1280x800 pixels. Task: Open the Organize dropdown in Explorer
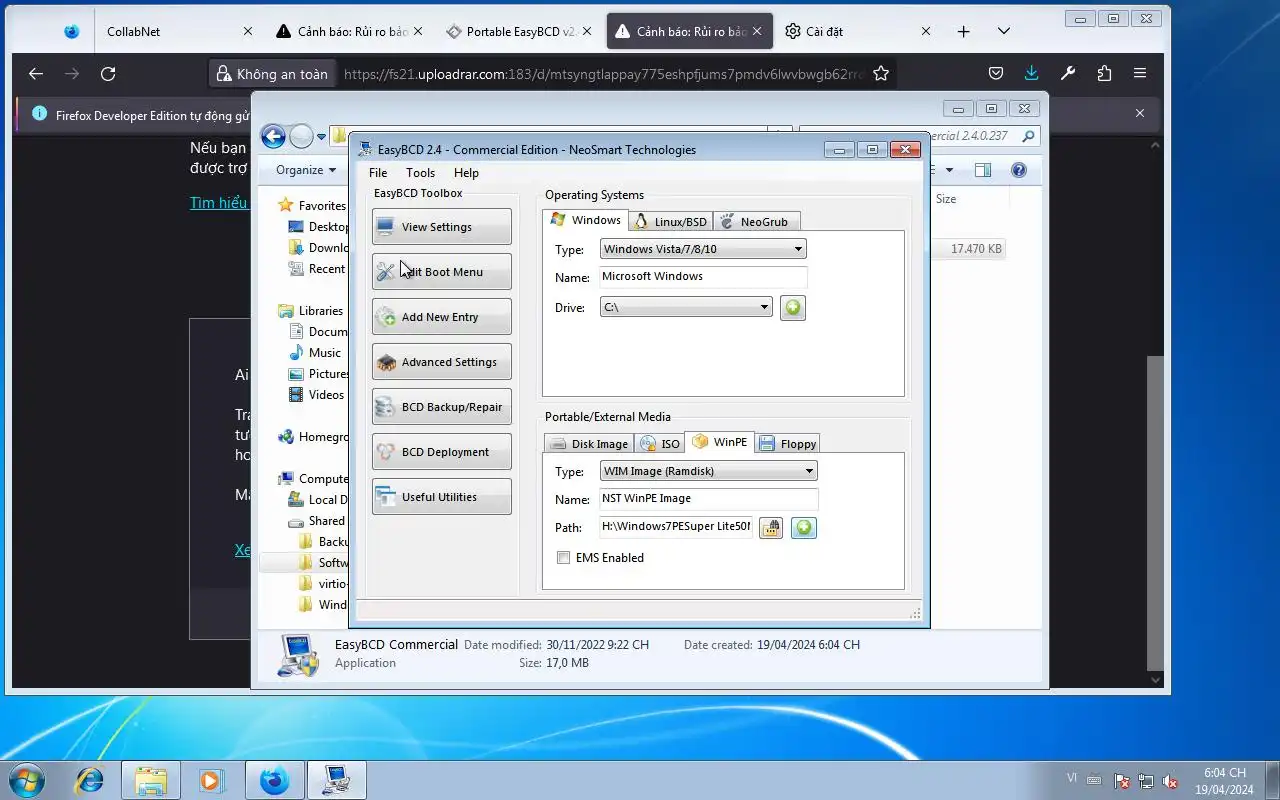306,170
